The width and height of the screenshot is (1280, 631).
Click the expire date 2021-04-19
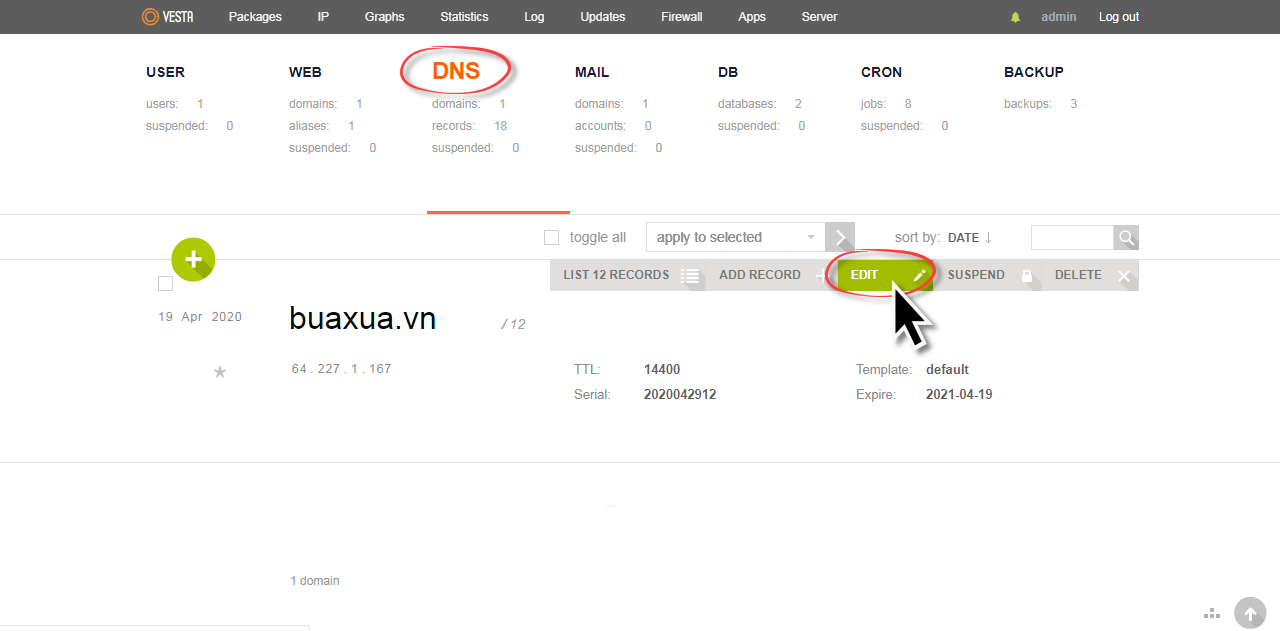(959, 395)
